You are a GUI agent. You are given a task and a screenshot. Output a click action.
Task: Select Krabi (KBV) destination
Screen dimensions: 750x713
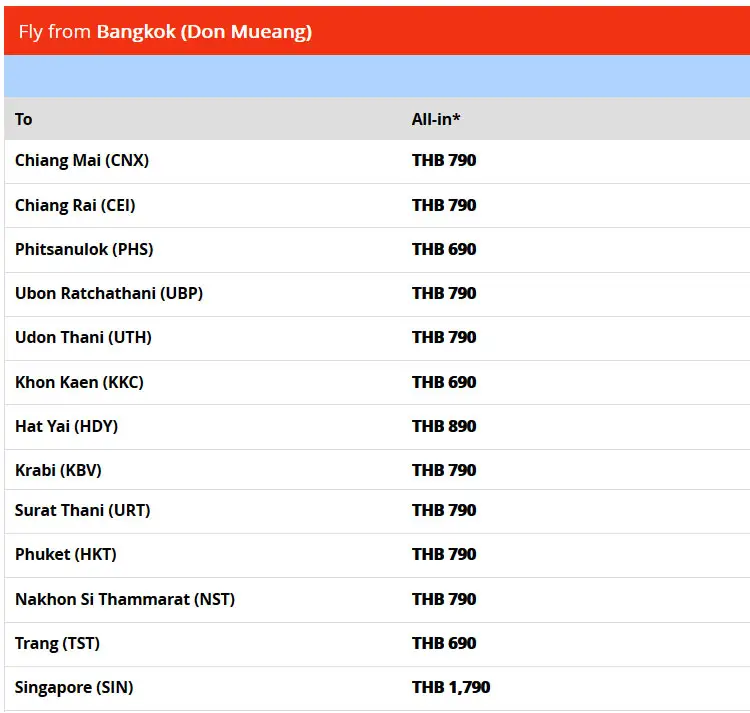[58, 470]
